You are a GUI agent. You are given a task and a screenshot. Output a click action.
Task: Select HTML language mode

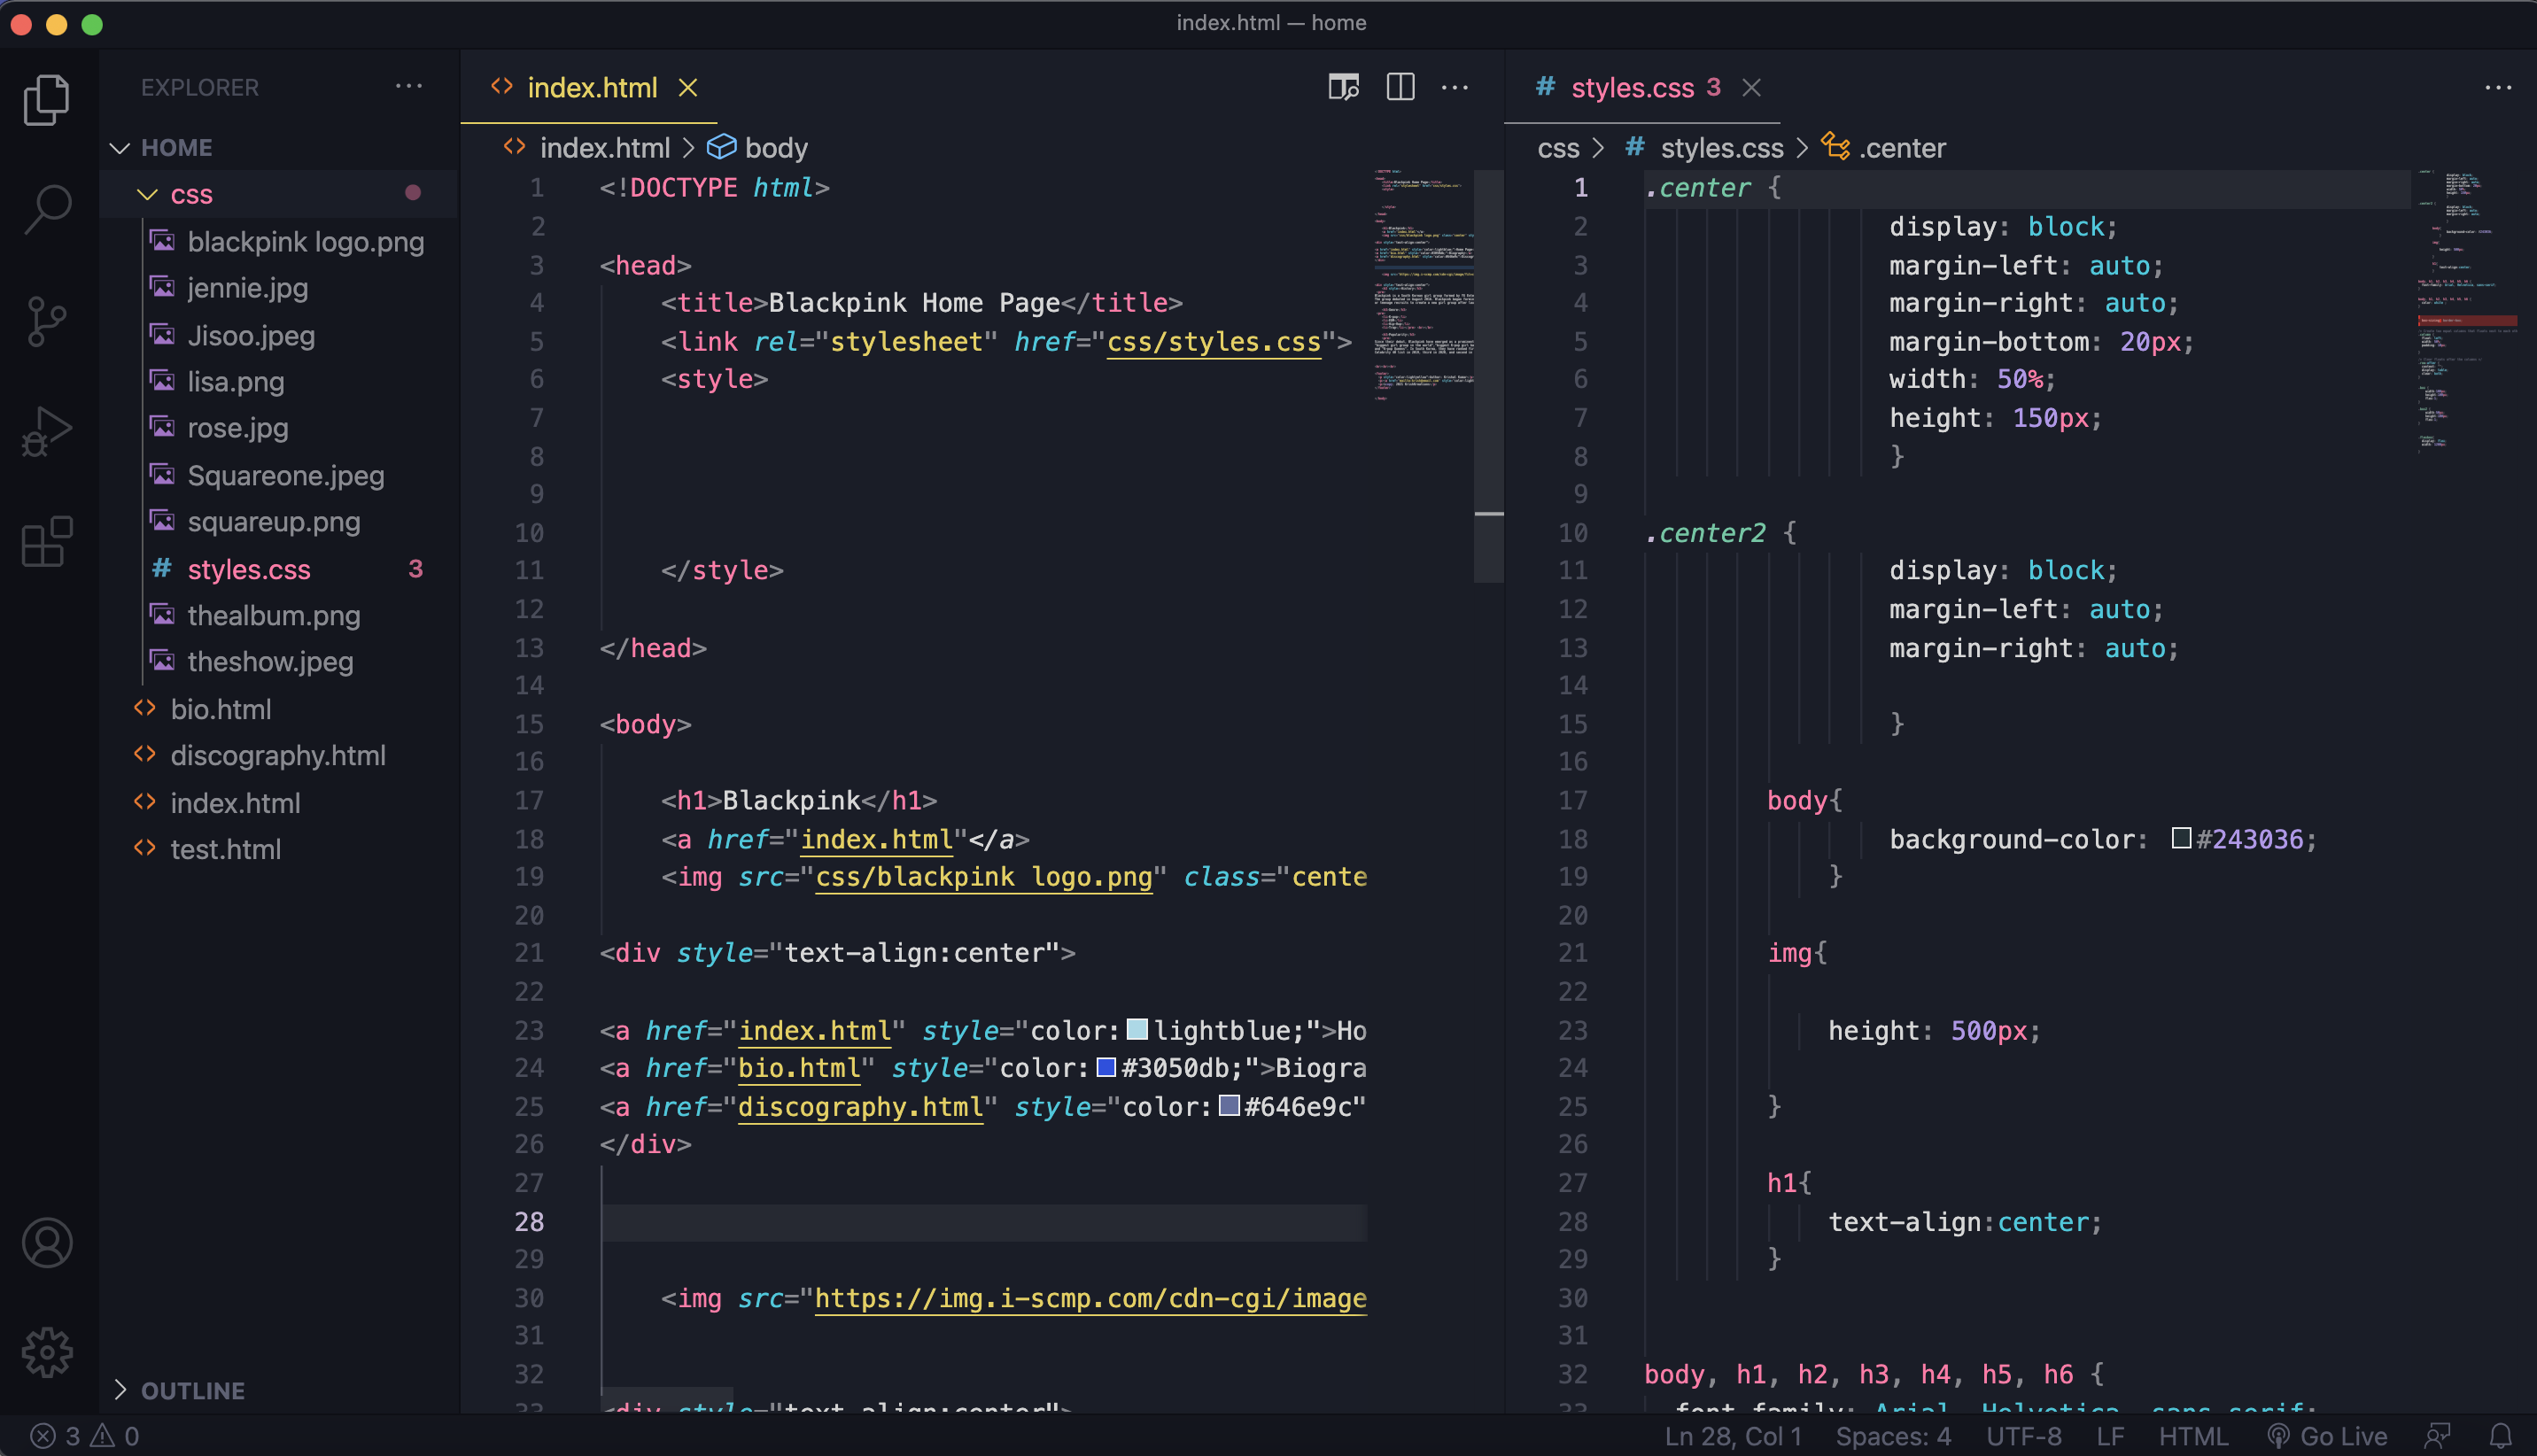coord(2193,1437)
